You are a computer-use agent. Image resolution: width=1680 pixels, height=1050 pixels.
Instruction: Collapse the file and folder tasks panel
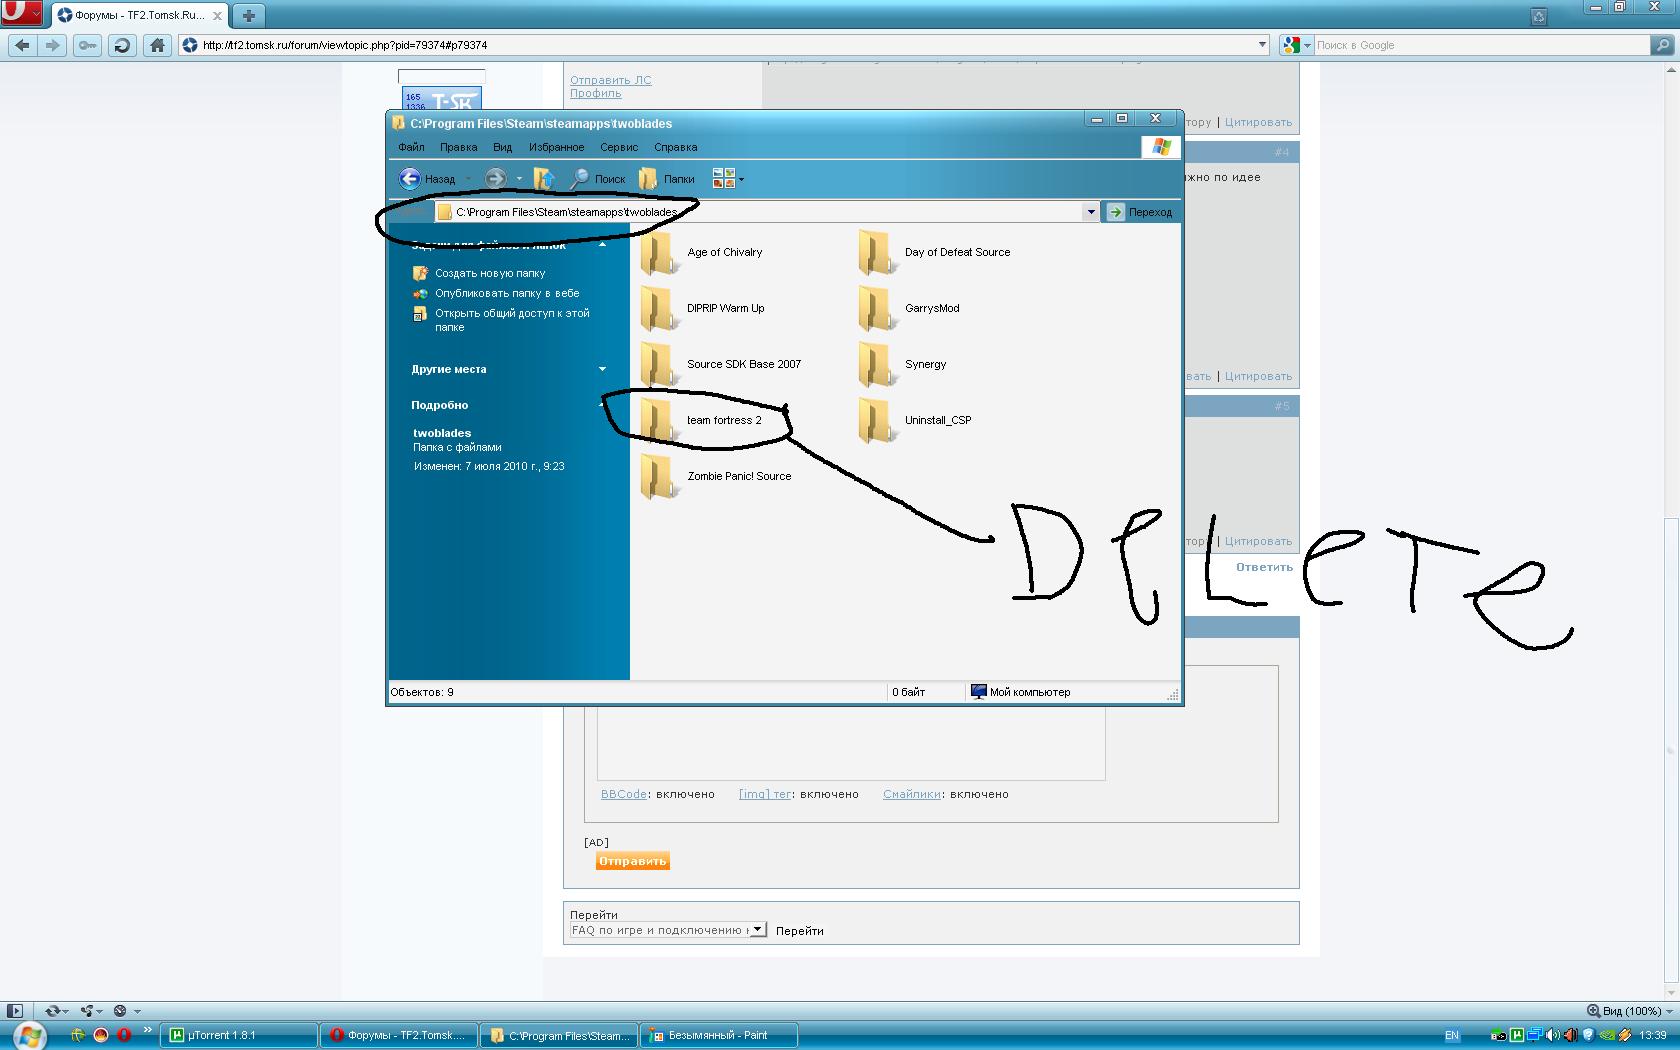602,245
